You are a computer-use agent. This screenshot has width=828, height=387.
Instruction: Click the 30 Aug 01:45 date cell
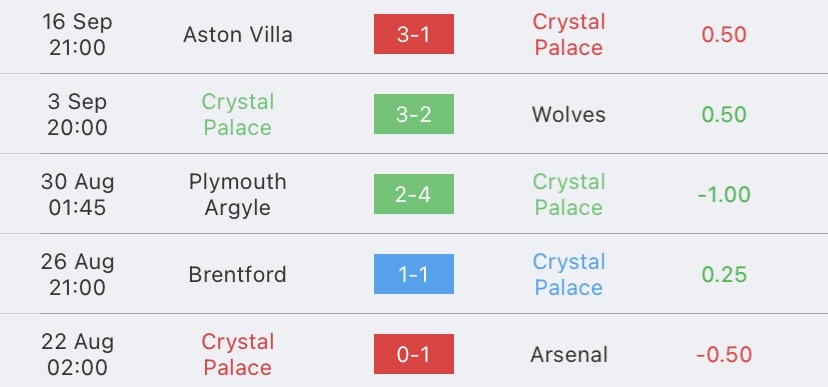click(77, 194)
